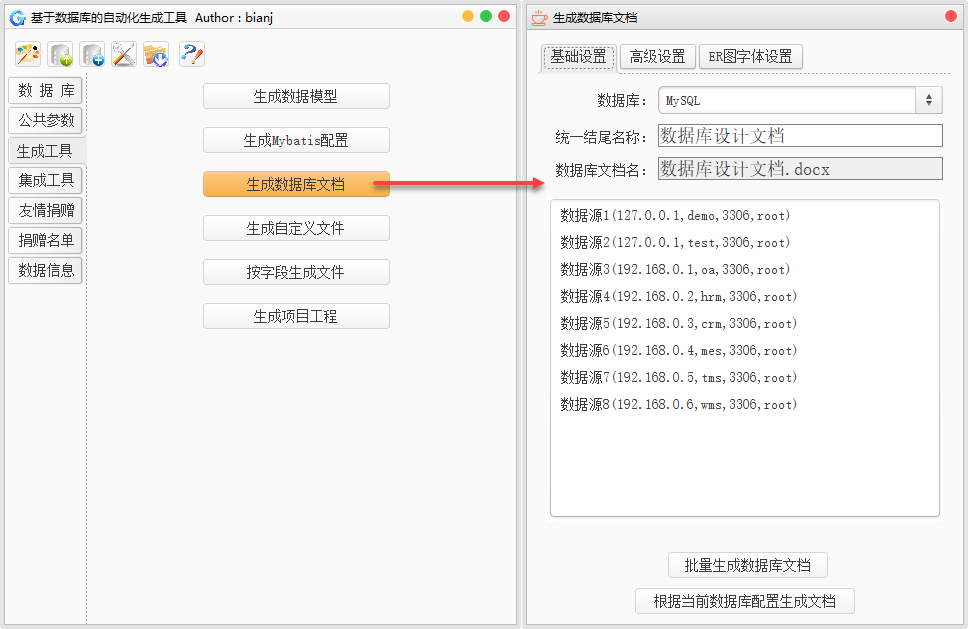
Task: Close the 生成数据库文档 window
Action: [951, 17]
